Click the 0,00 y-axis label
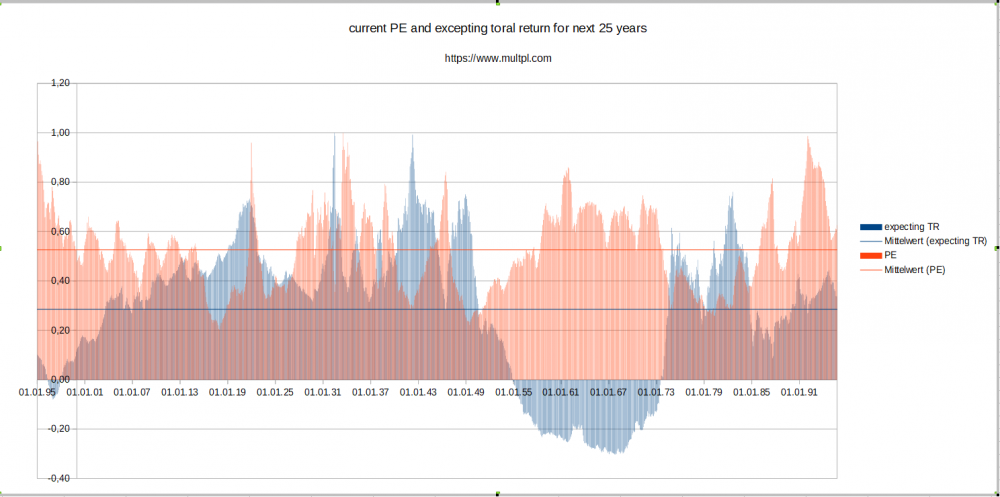This screenshot has height=497, width=1000. pyautogui.click(x=60, y=380)
